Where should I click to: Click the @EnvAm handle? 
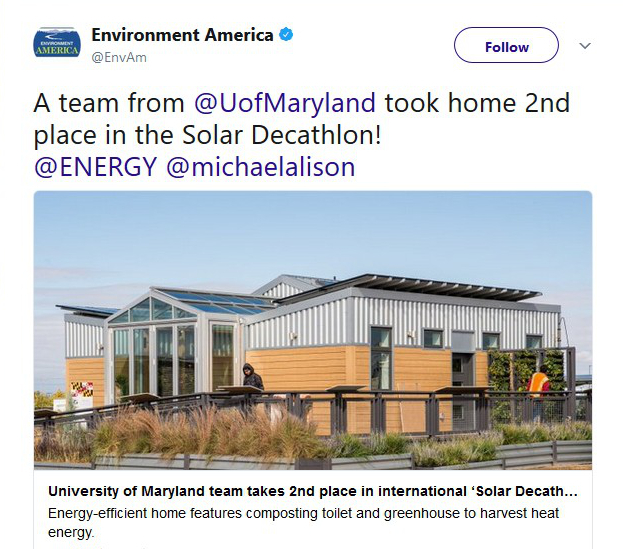click(119, 57)
